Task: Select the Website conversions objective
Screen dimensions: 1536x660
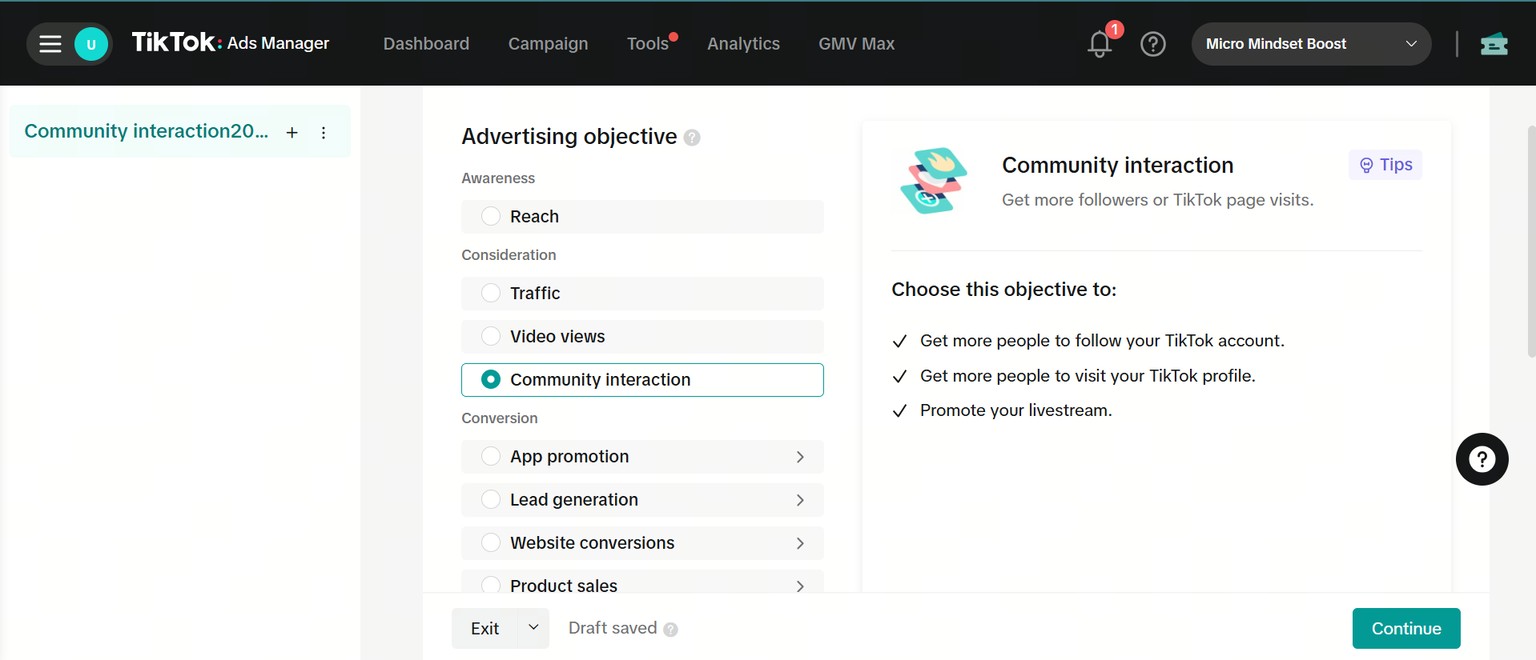Action: coord(642,543)
